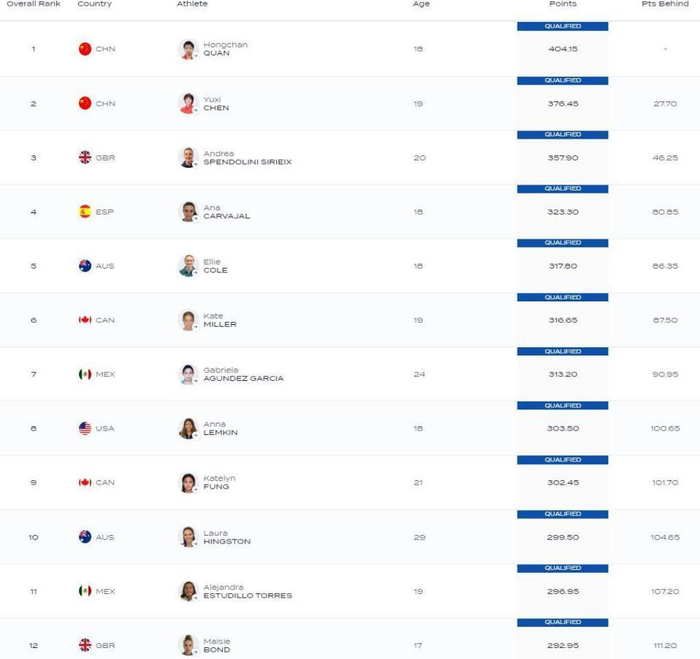The image size is (700, 659).
Task: Click the Country column header
Action: [94, 4]
